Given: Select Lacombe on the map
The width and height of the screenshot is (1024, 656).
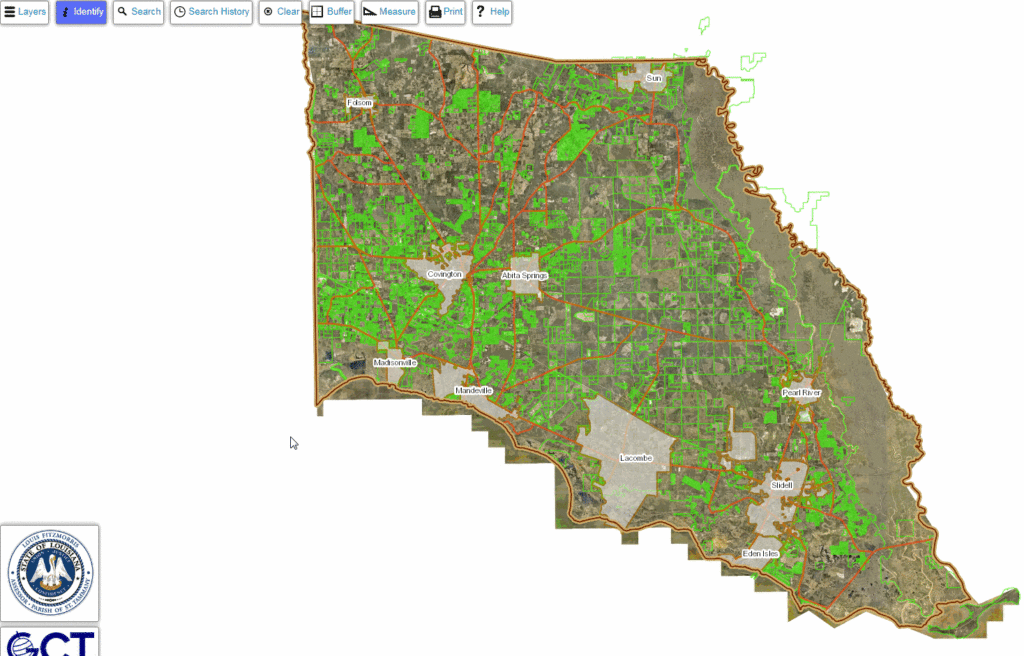Looking at the screenshot, I should 636,457.
